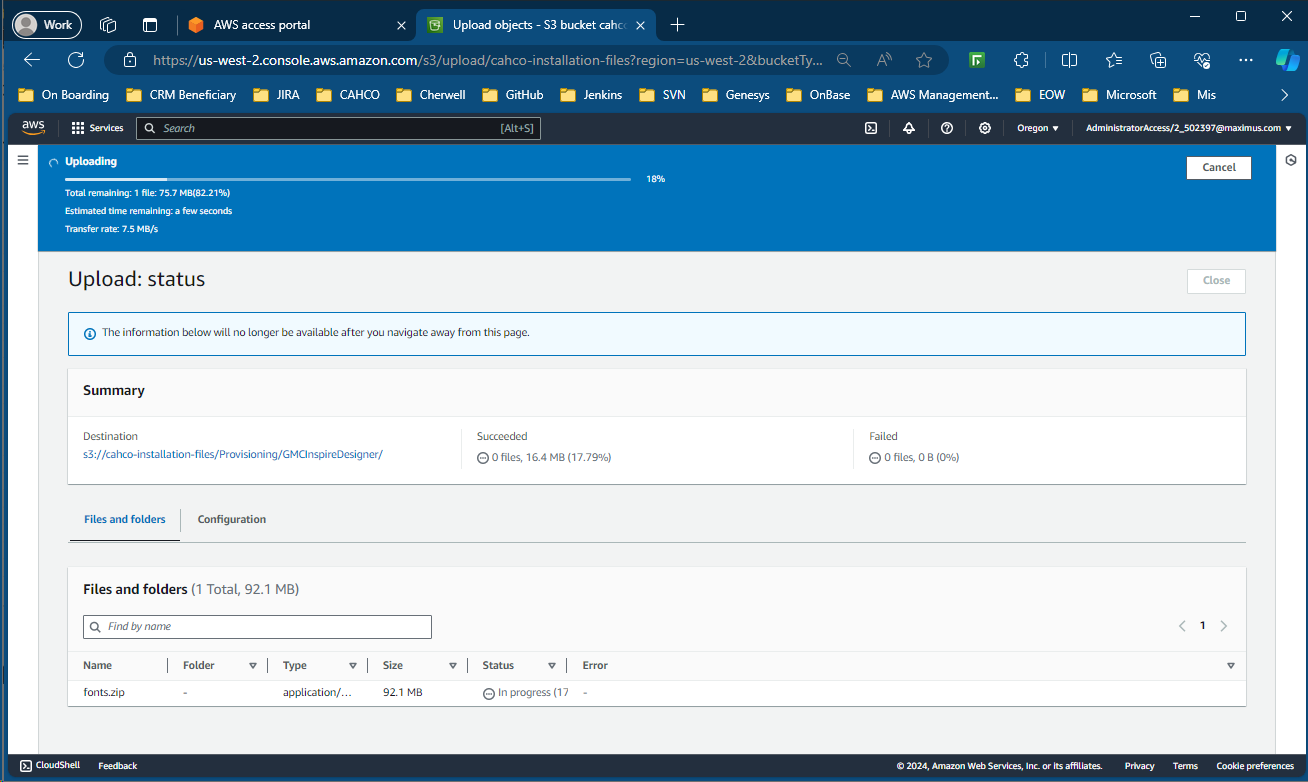Screen dimensions: 1308x782
Task: Show more bookmarks with overflow chevron
Action: [x=1285, y=95]
